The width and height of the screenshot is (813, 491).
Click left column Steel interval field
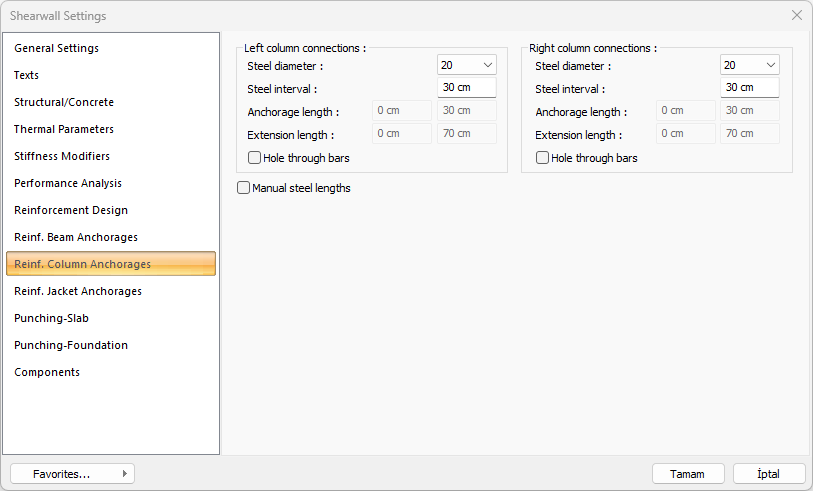point(466,88)
